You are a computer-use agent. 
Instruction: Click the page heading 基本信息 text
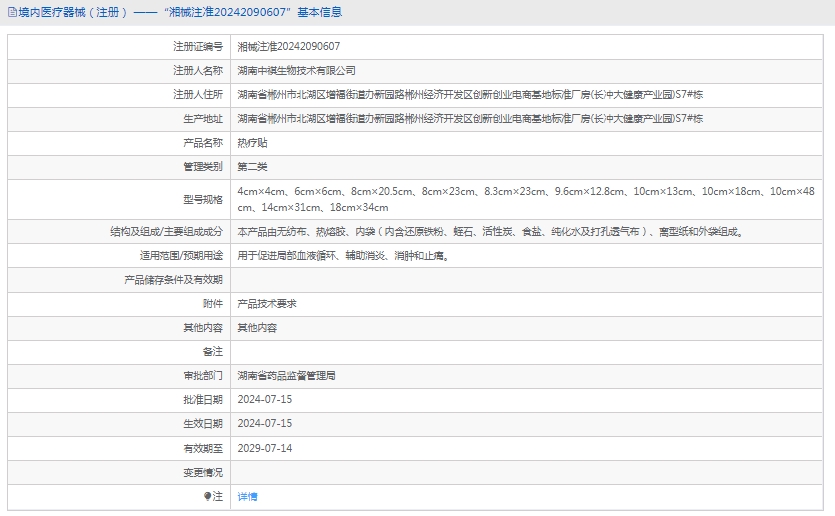pyautogui.click(x=320, y=12)
